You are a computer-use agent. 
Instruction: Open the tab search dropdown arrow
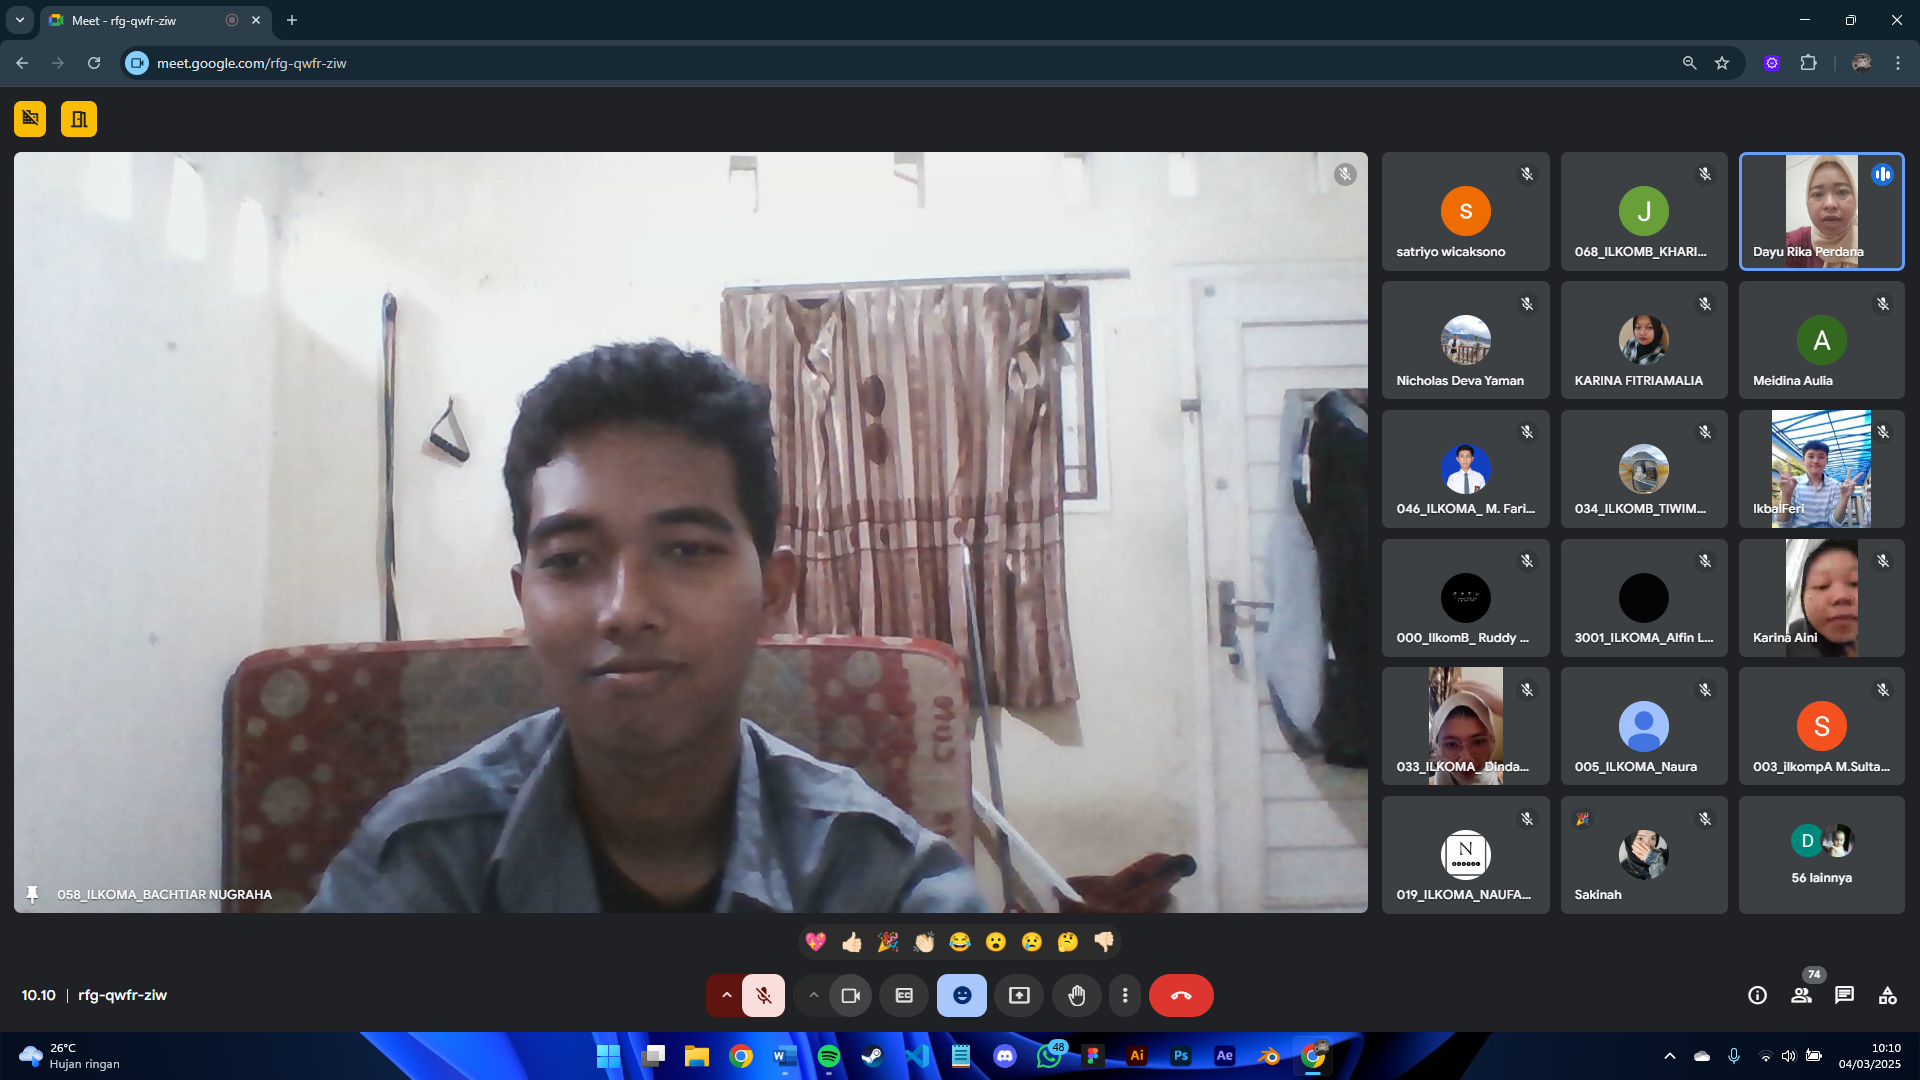pos(19,20)
